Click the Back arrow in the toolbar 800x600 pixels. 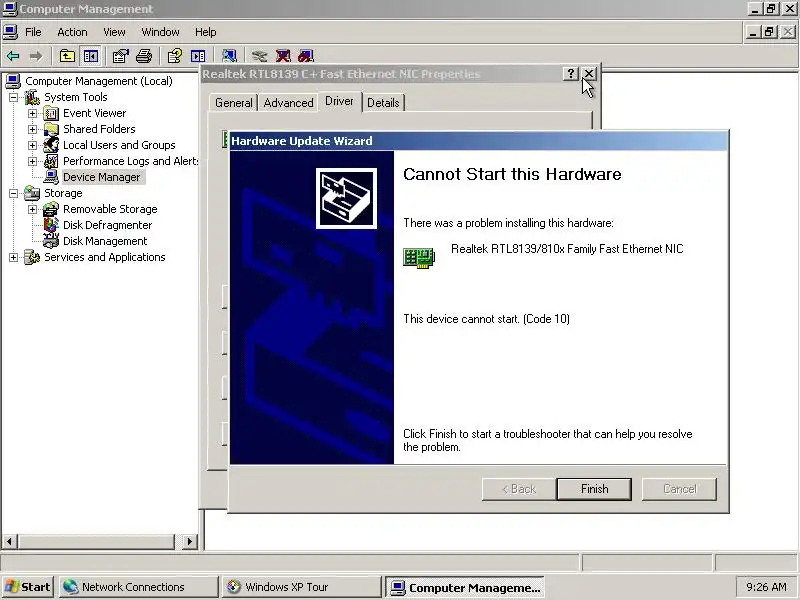point(13,56)
